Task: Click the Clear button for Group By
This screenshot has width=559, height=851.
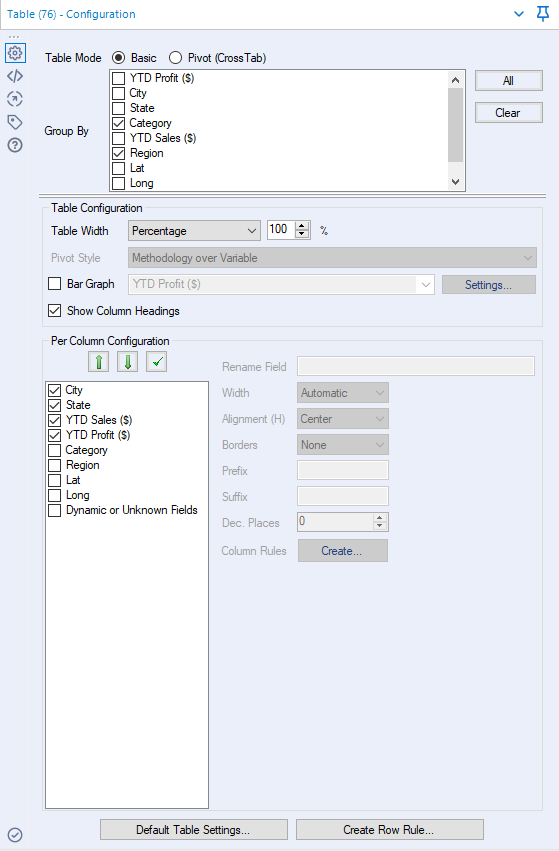Action: pyautogui.click(x=509, y=113)
